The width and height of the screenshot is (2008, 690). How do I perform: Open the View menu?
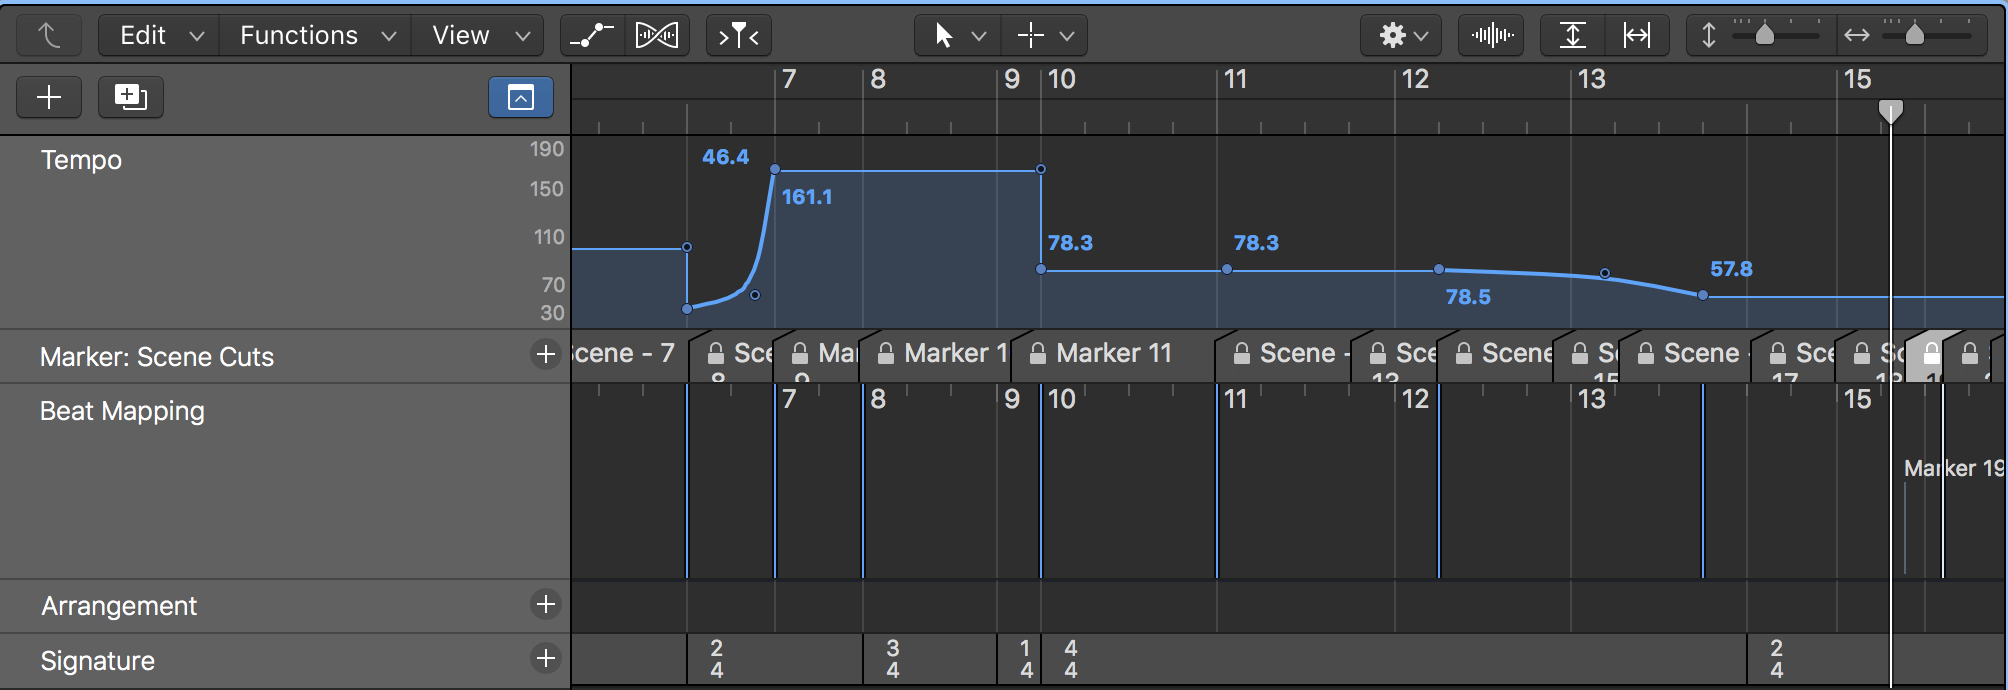tap(479, 36)
